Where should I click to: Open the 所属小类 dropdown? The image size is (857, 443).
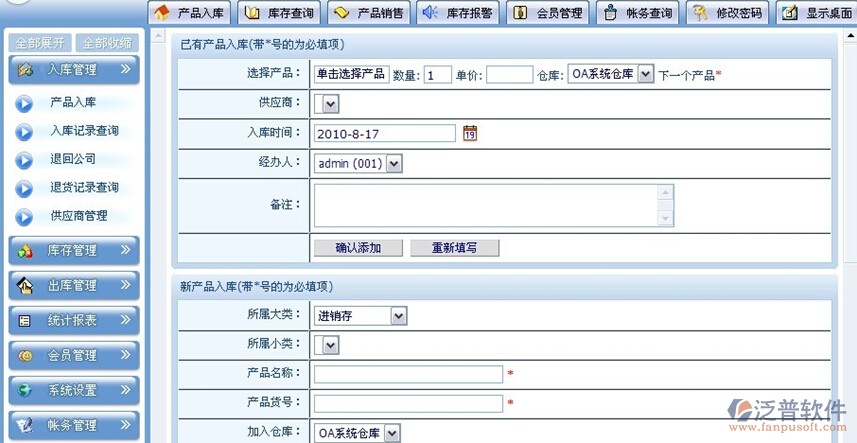327,345
